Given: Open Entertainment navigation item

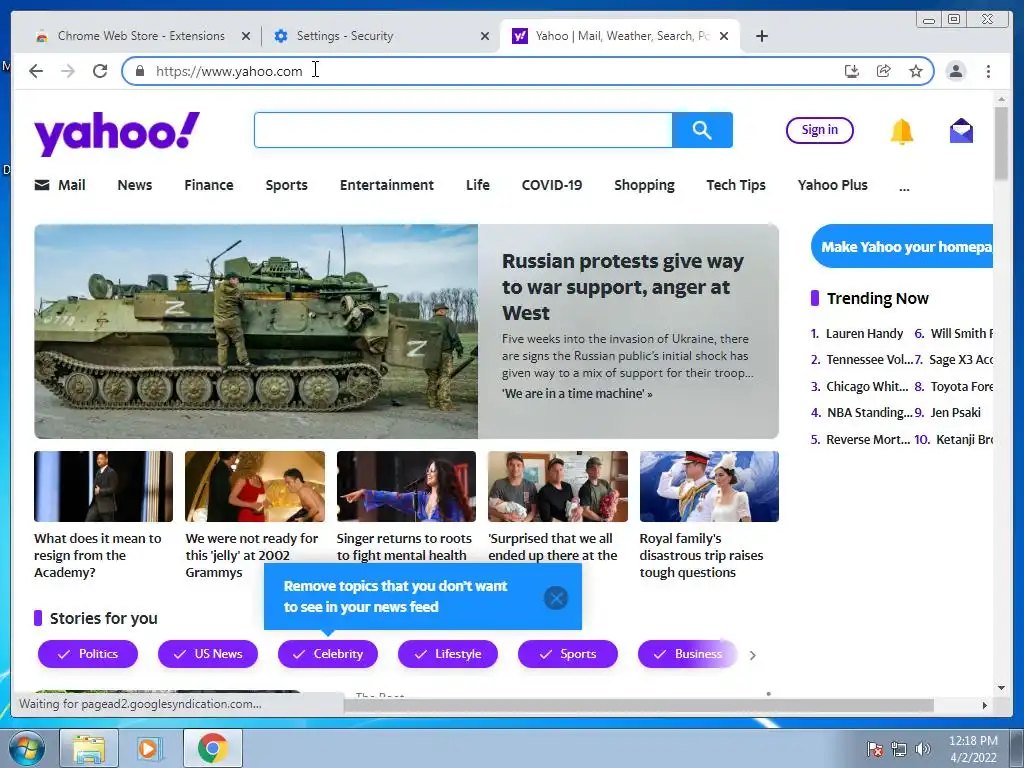Looking at the screenshot, I should click(x=387, y=185).
